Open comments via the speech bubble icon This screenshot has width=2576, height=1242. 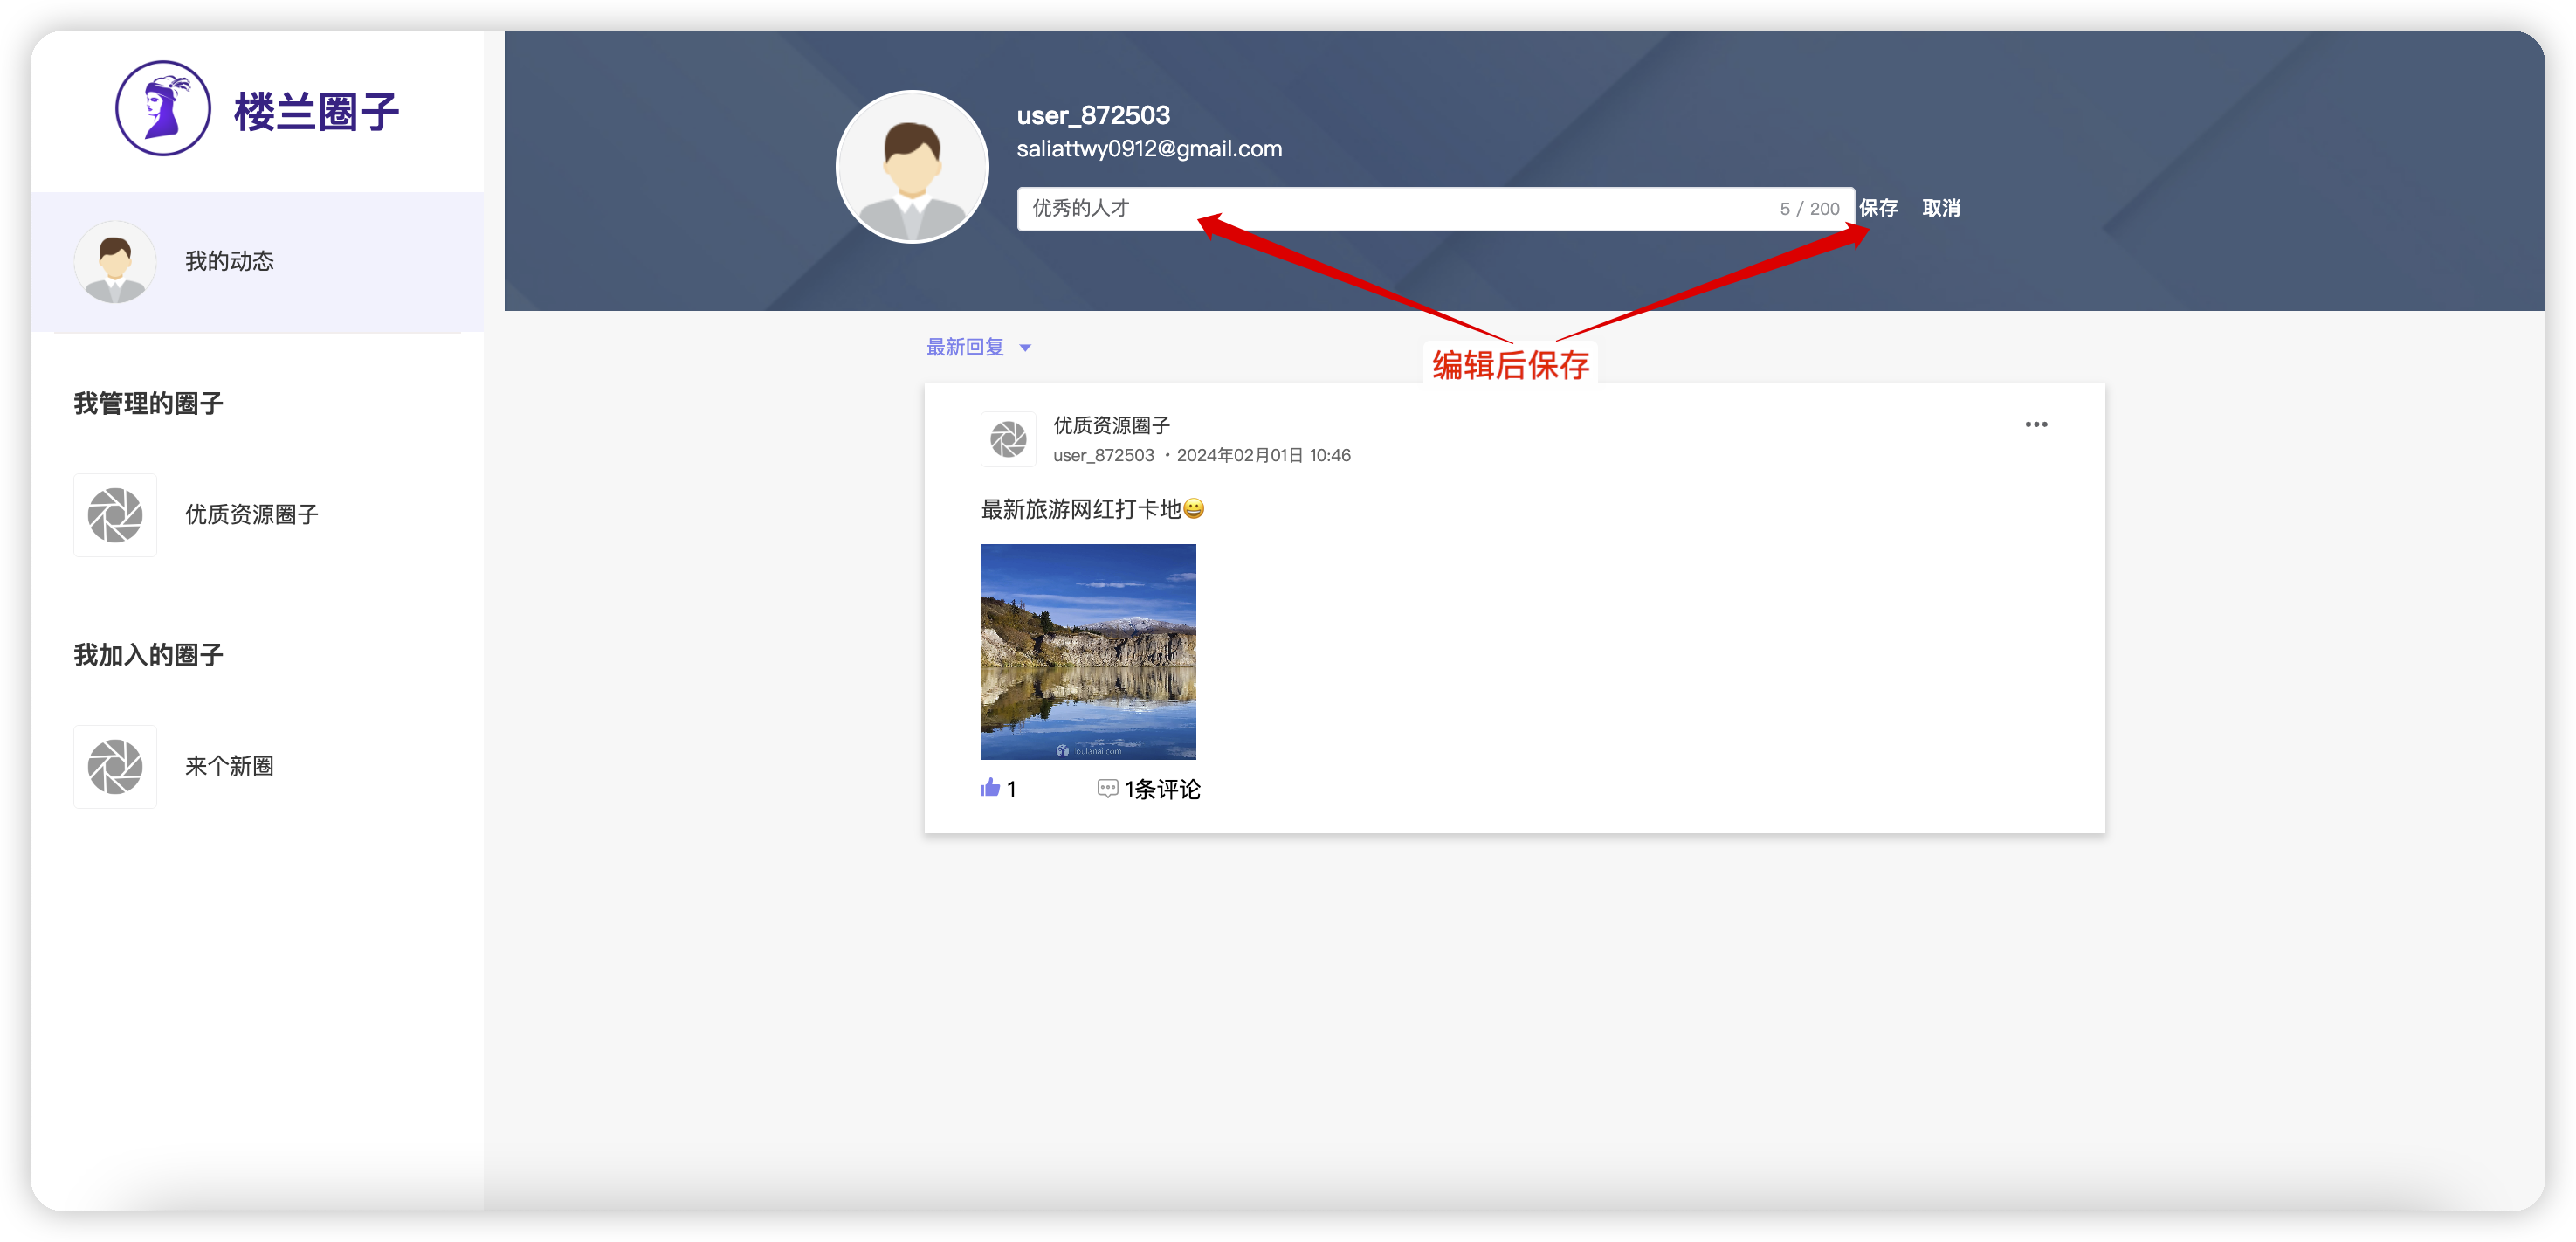click(x=1107, y=788)
